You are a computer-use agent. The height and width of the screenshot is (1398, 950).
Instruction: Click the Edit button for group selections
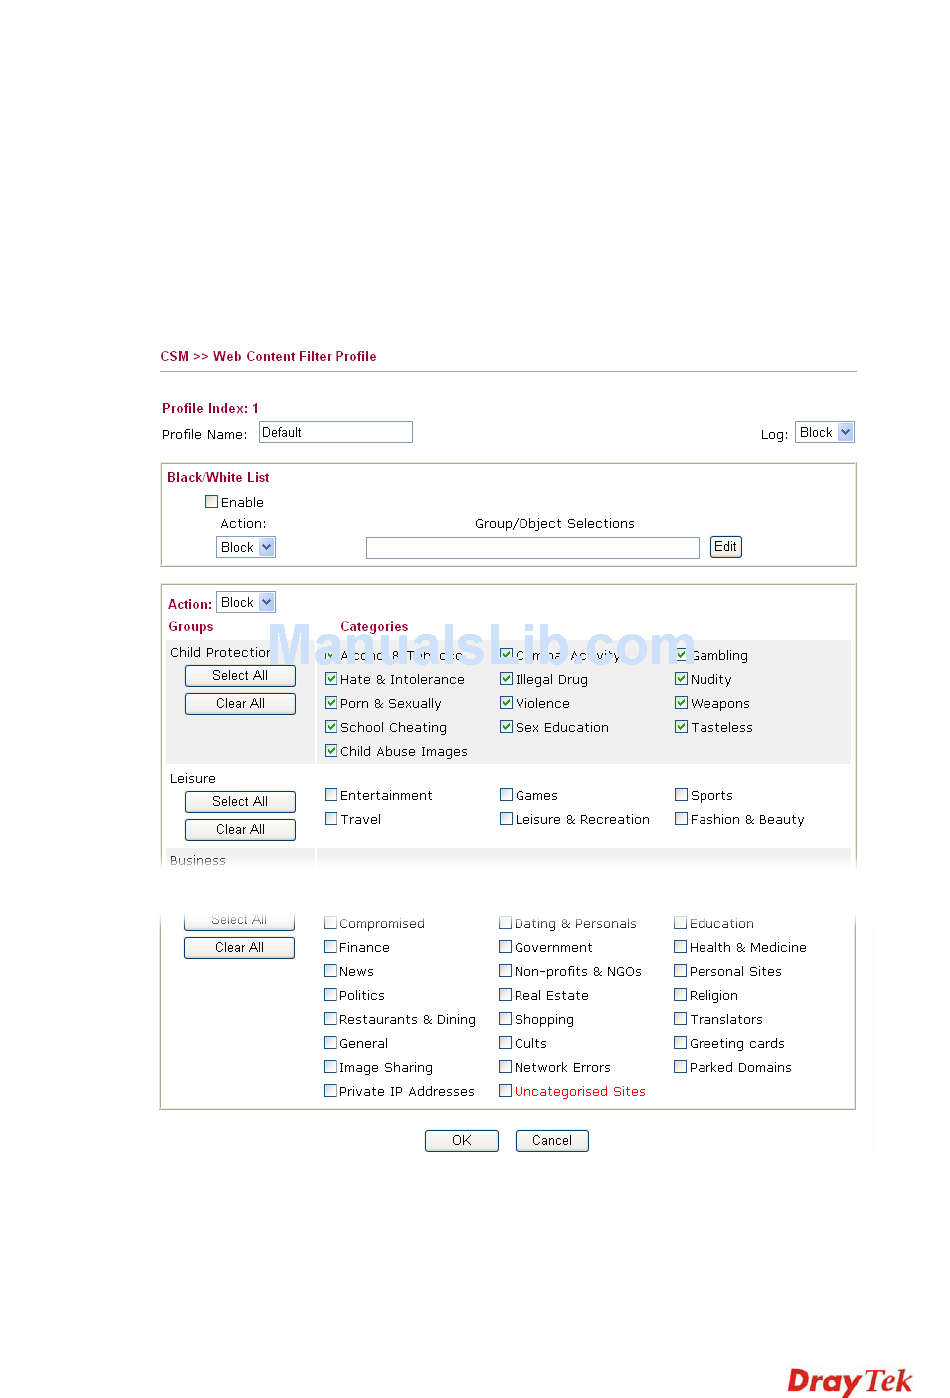click(x=725, y=547)
